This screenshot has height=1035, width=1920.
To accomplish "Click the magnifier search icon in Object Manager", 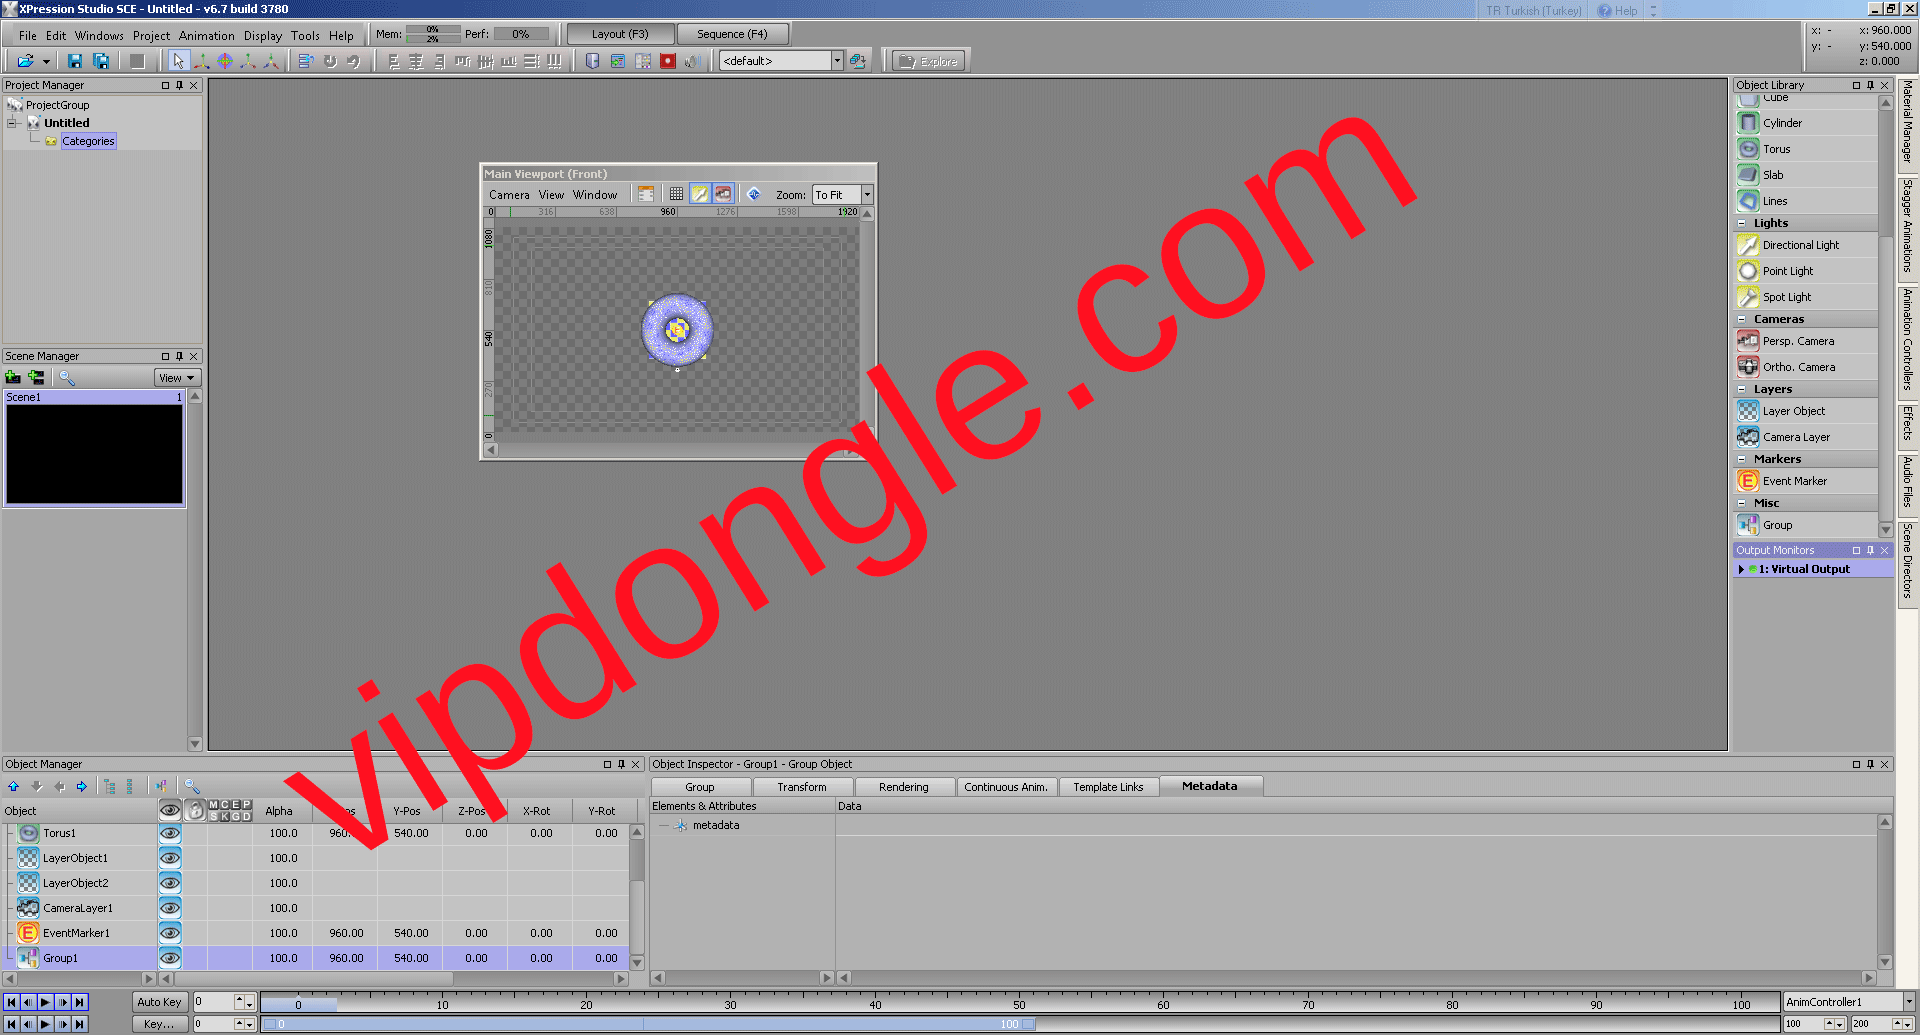I will (x=192, y=787).
